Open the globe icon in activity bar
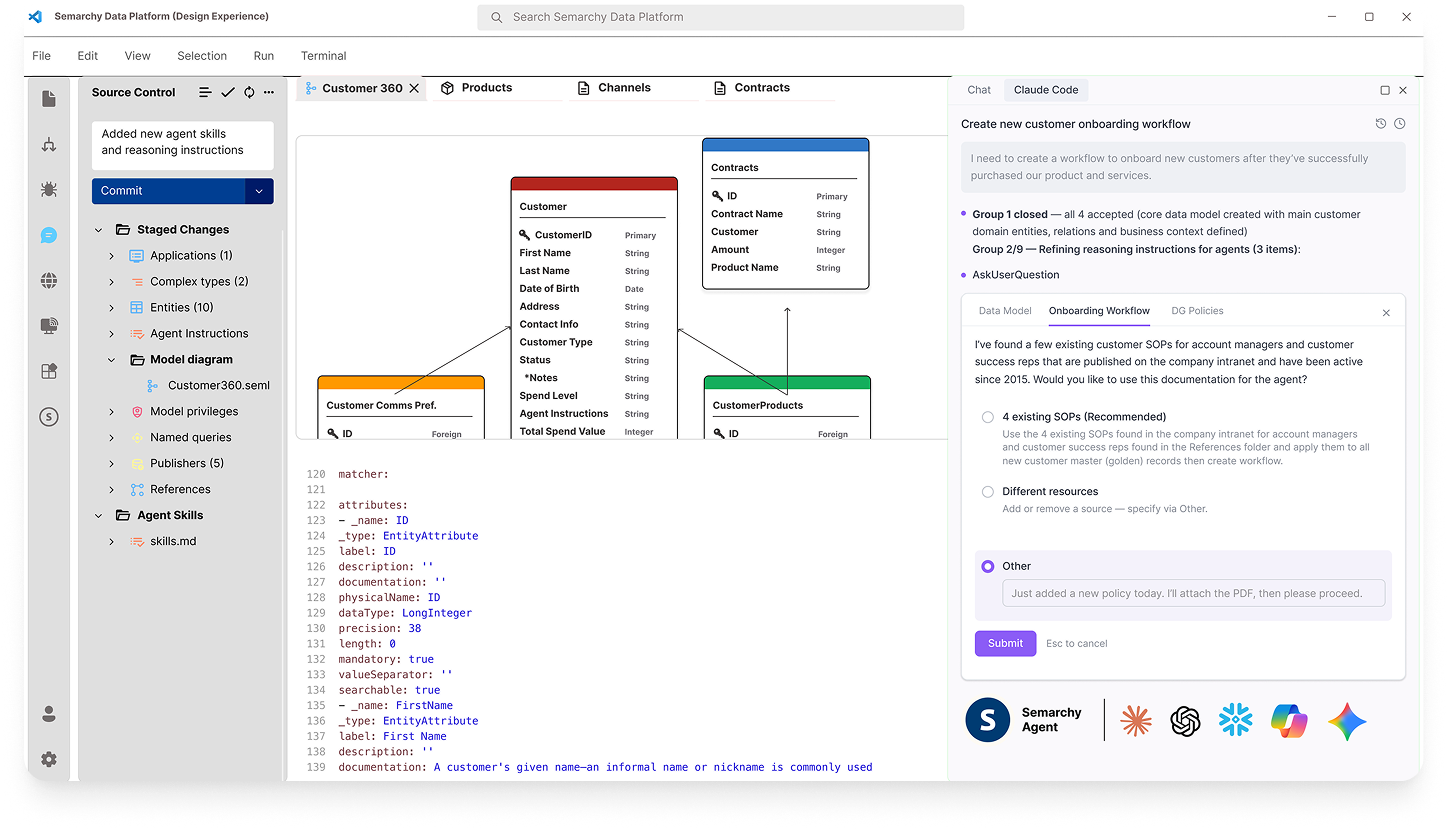Viewport: 1448px width, 830px height. (x=49, y=280)
